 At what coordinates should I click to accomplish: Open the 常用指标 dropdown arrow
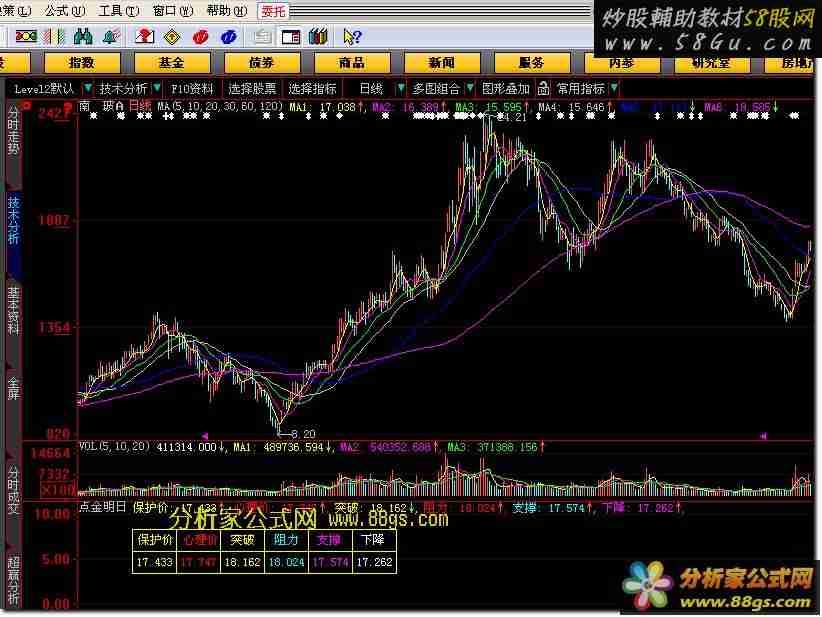coord(613,88)
